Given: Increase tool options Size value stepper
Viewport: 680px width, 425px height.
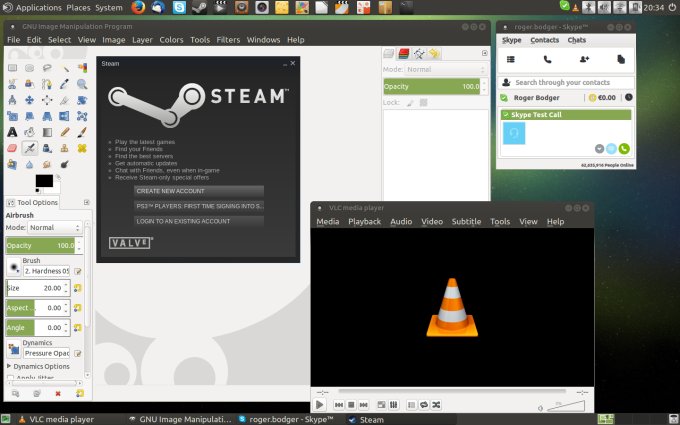Looking at the screenshot, I should pyautogui.click(x=66, y=285).
